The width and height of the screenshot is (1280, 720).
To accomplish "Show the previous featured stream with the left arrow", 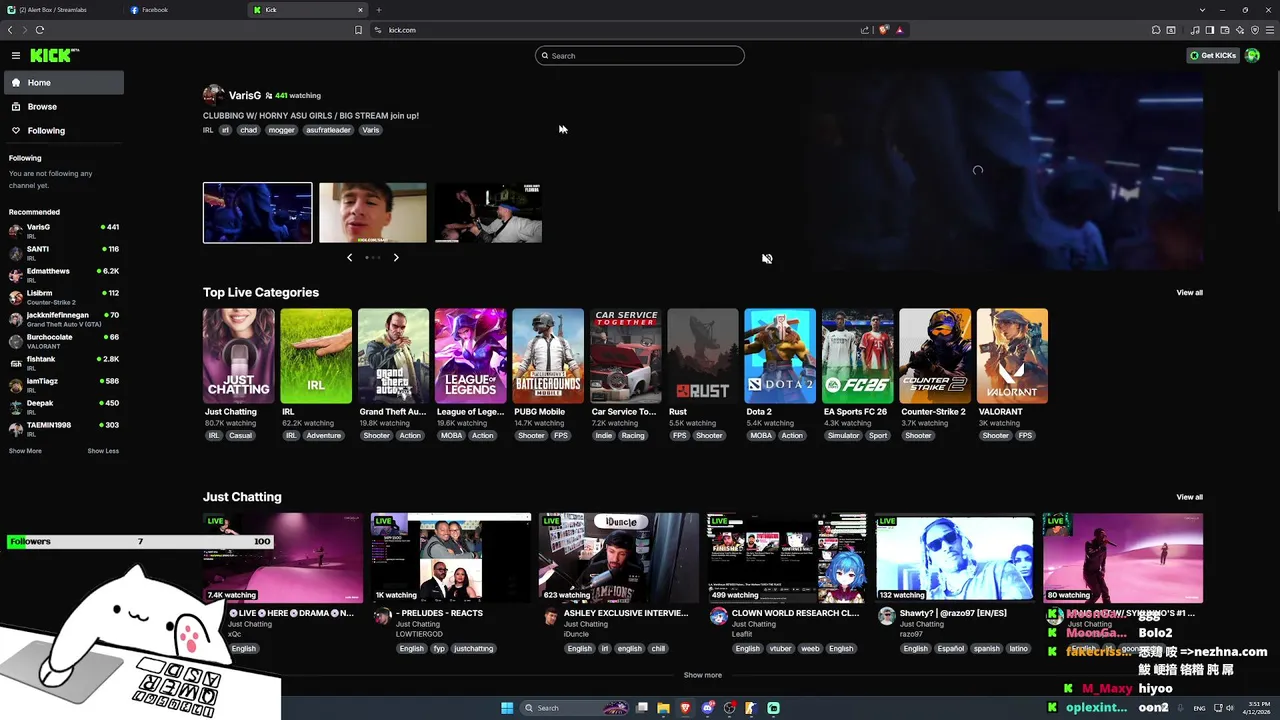I will [x=349, y=258].
